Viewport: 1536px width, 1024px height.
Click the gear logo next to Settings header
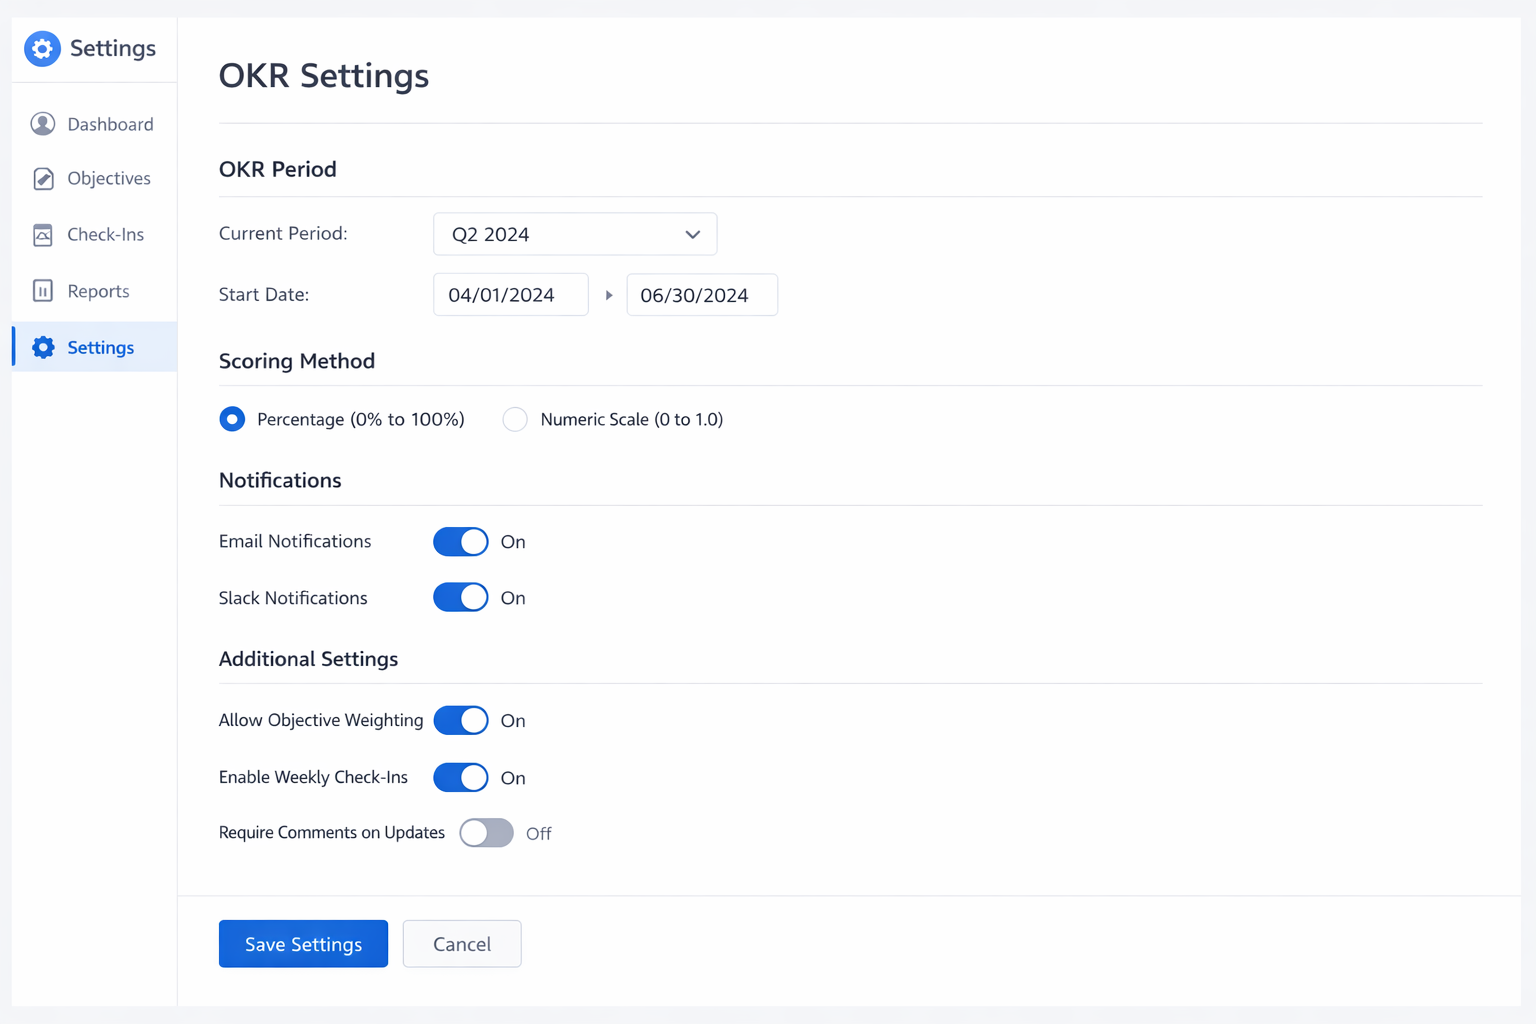coord(42,48)
